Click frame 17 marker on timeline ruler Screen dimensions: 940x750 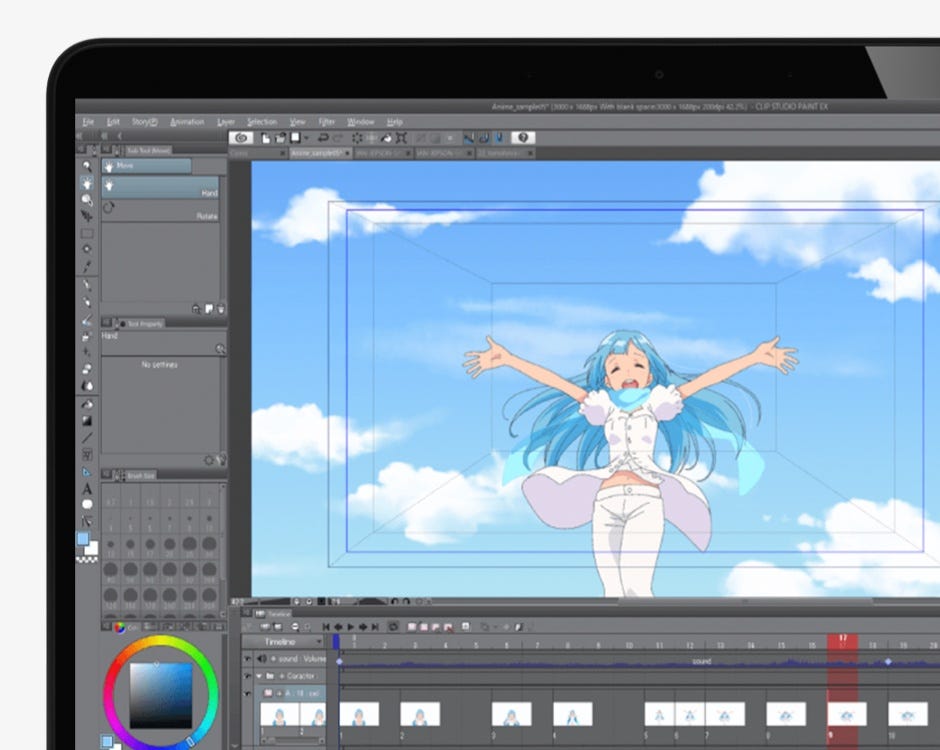[x=842, y=641]
